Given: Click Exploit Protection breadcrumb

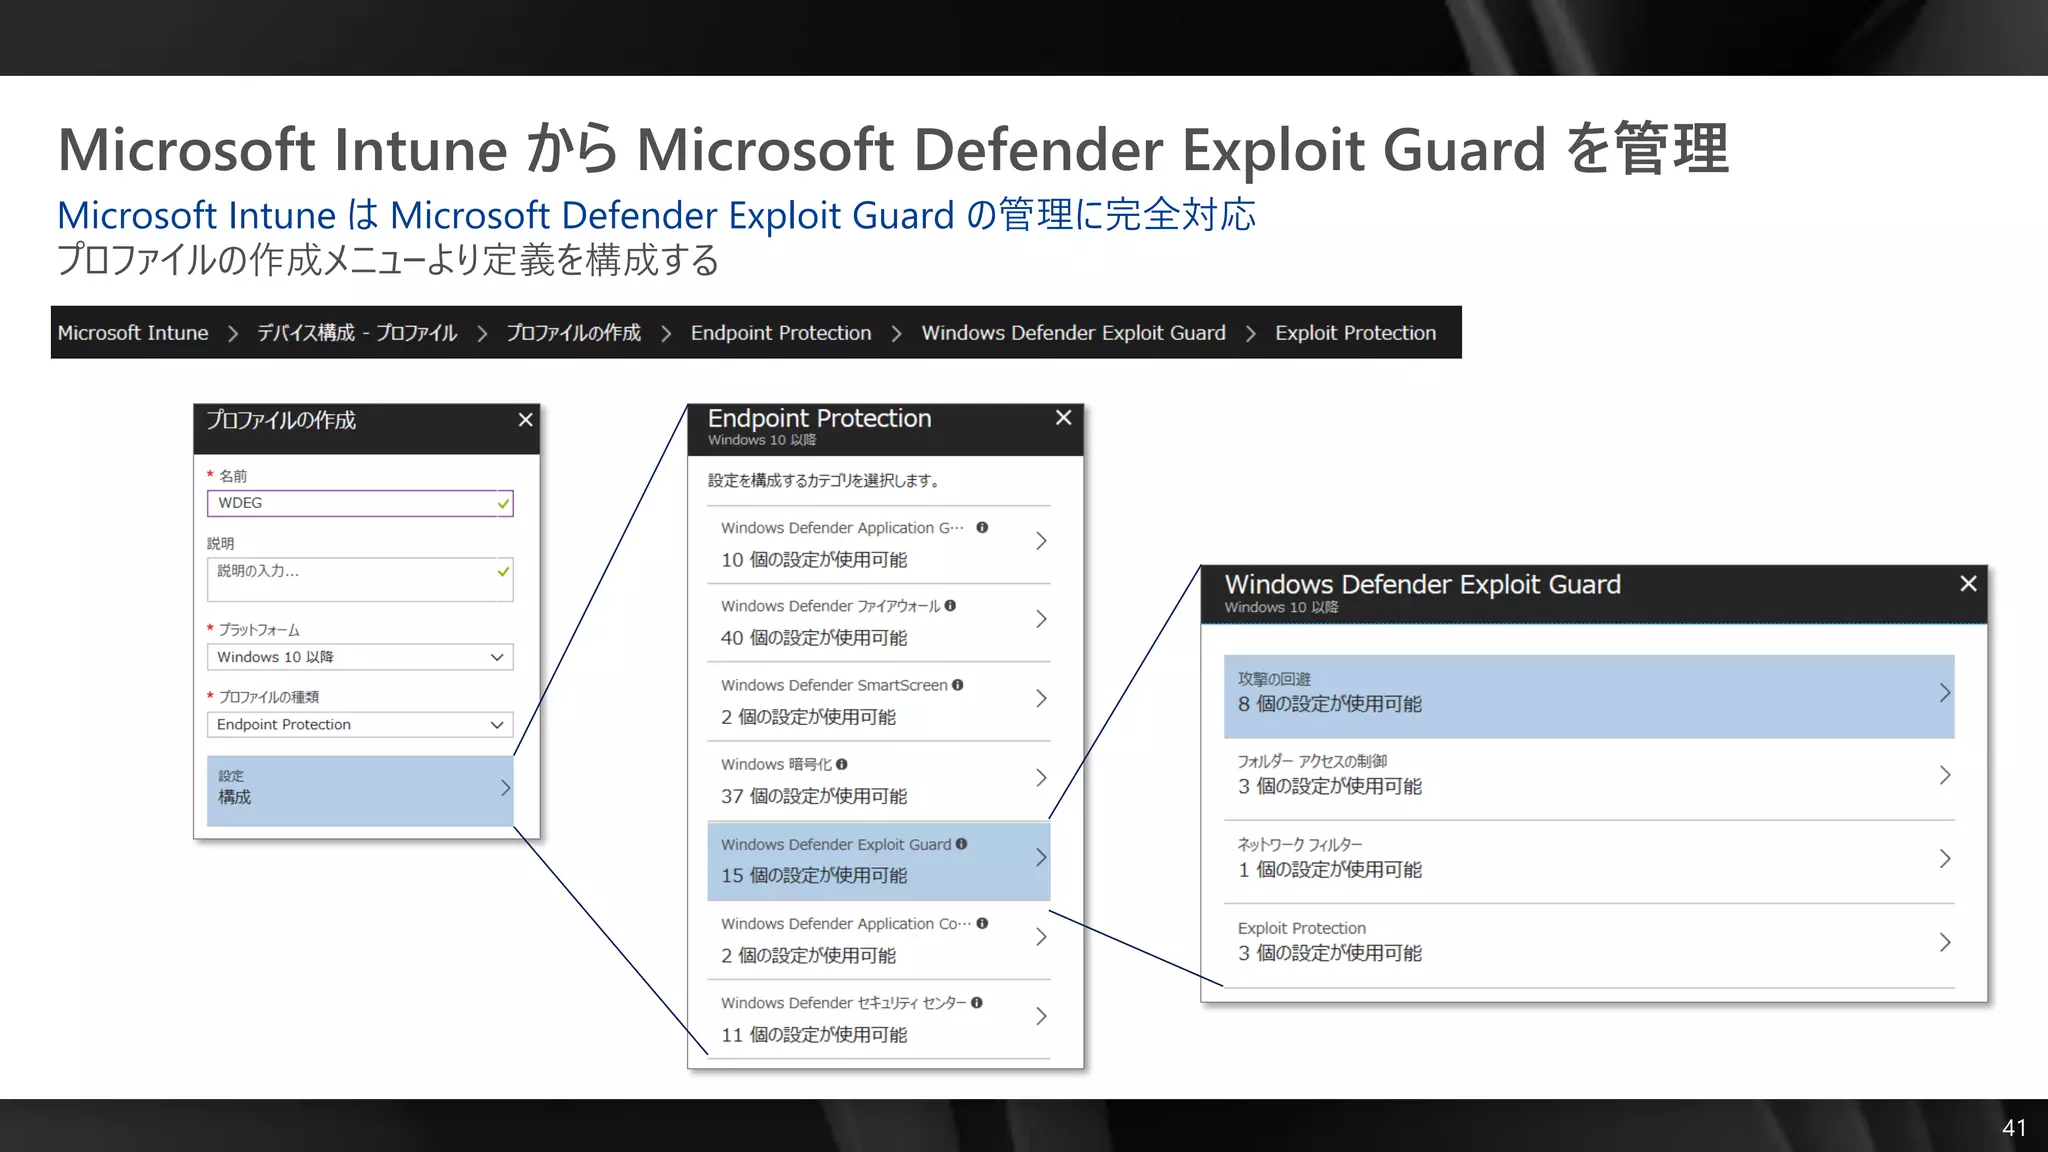Looking at the screenshot, I should coord(1355,333).
